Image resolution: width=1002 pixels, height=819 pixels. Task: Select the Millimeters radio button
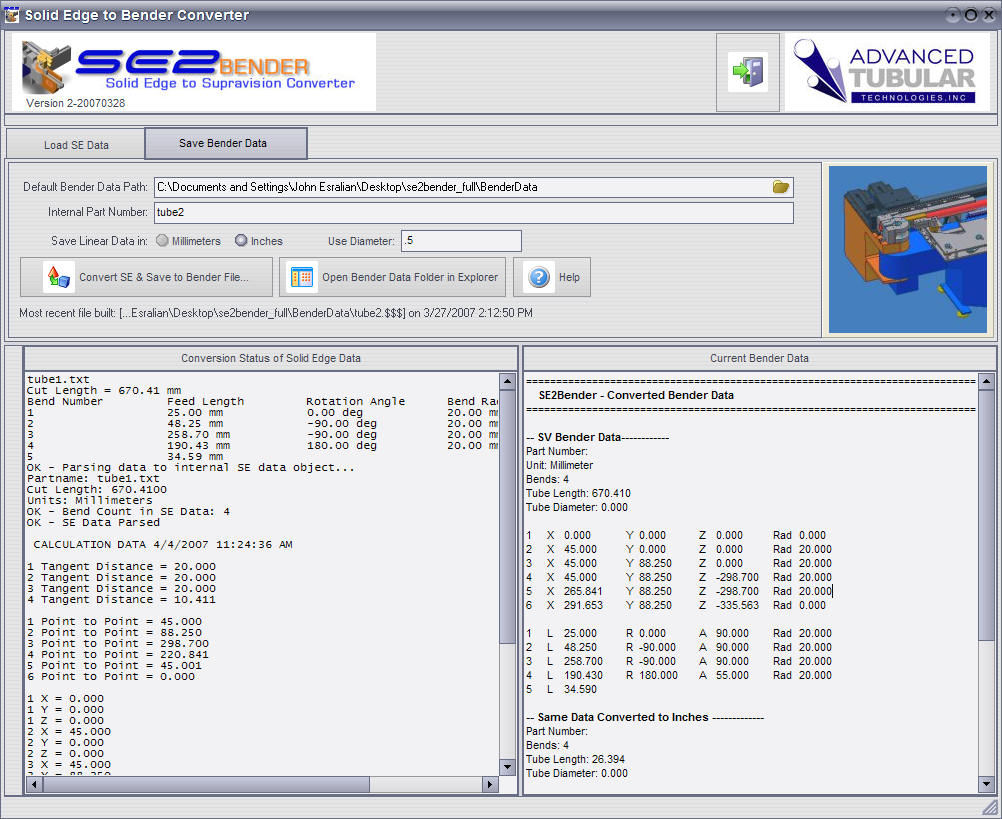click(x=162, y=241)
